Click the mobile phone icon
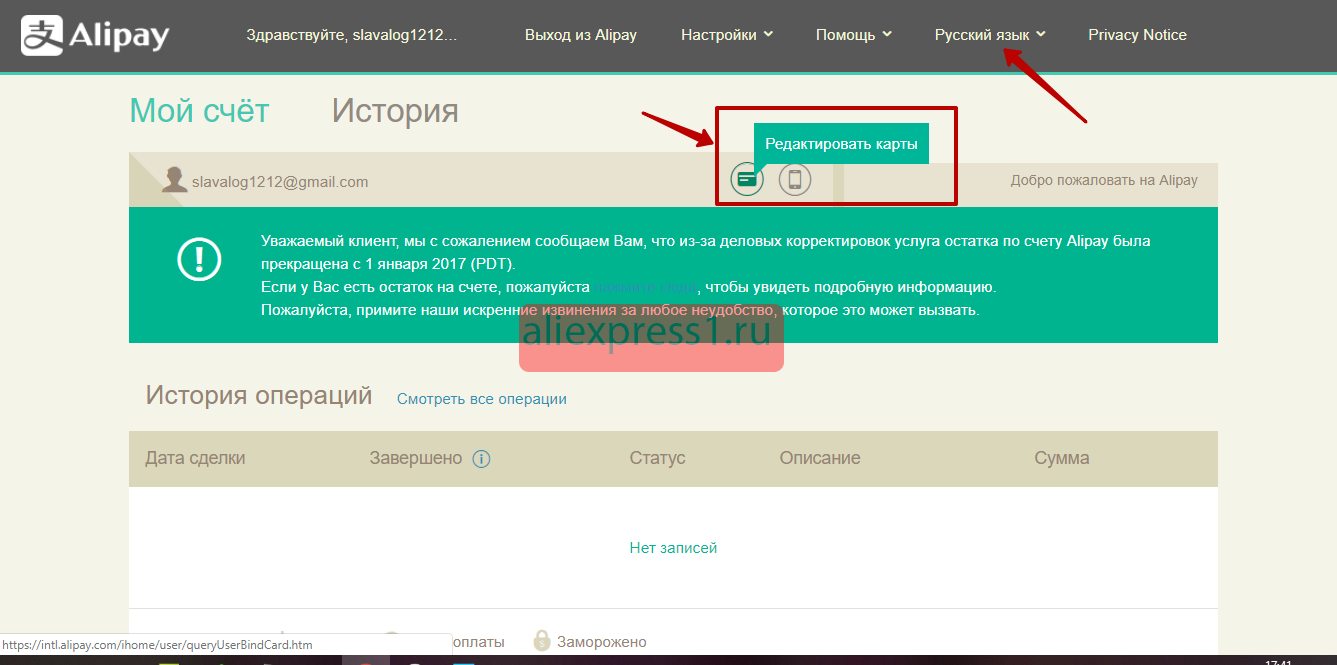The width and height of the screenshot is (1337, 665). (795, 180)
